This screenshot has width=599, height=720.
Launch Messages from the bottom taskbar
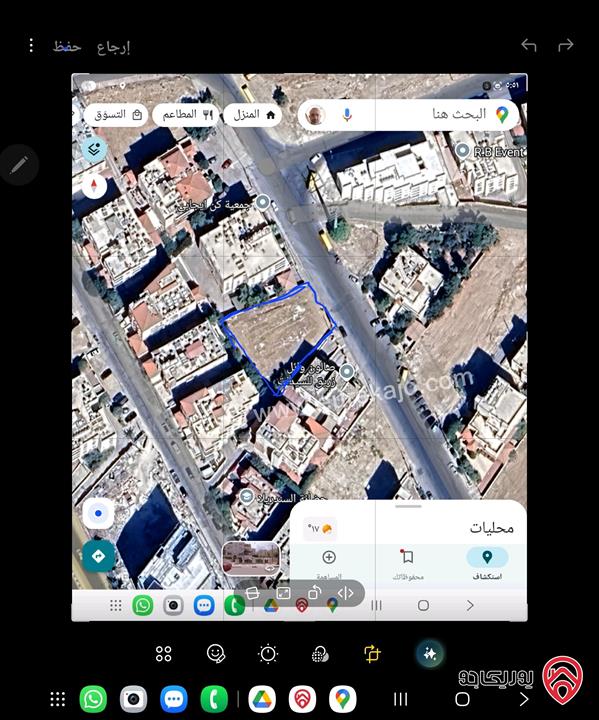pos(174,699)
